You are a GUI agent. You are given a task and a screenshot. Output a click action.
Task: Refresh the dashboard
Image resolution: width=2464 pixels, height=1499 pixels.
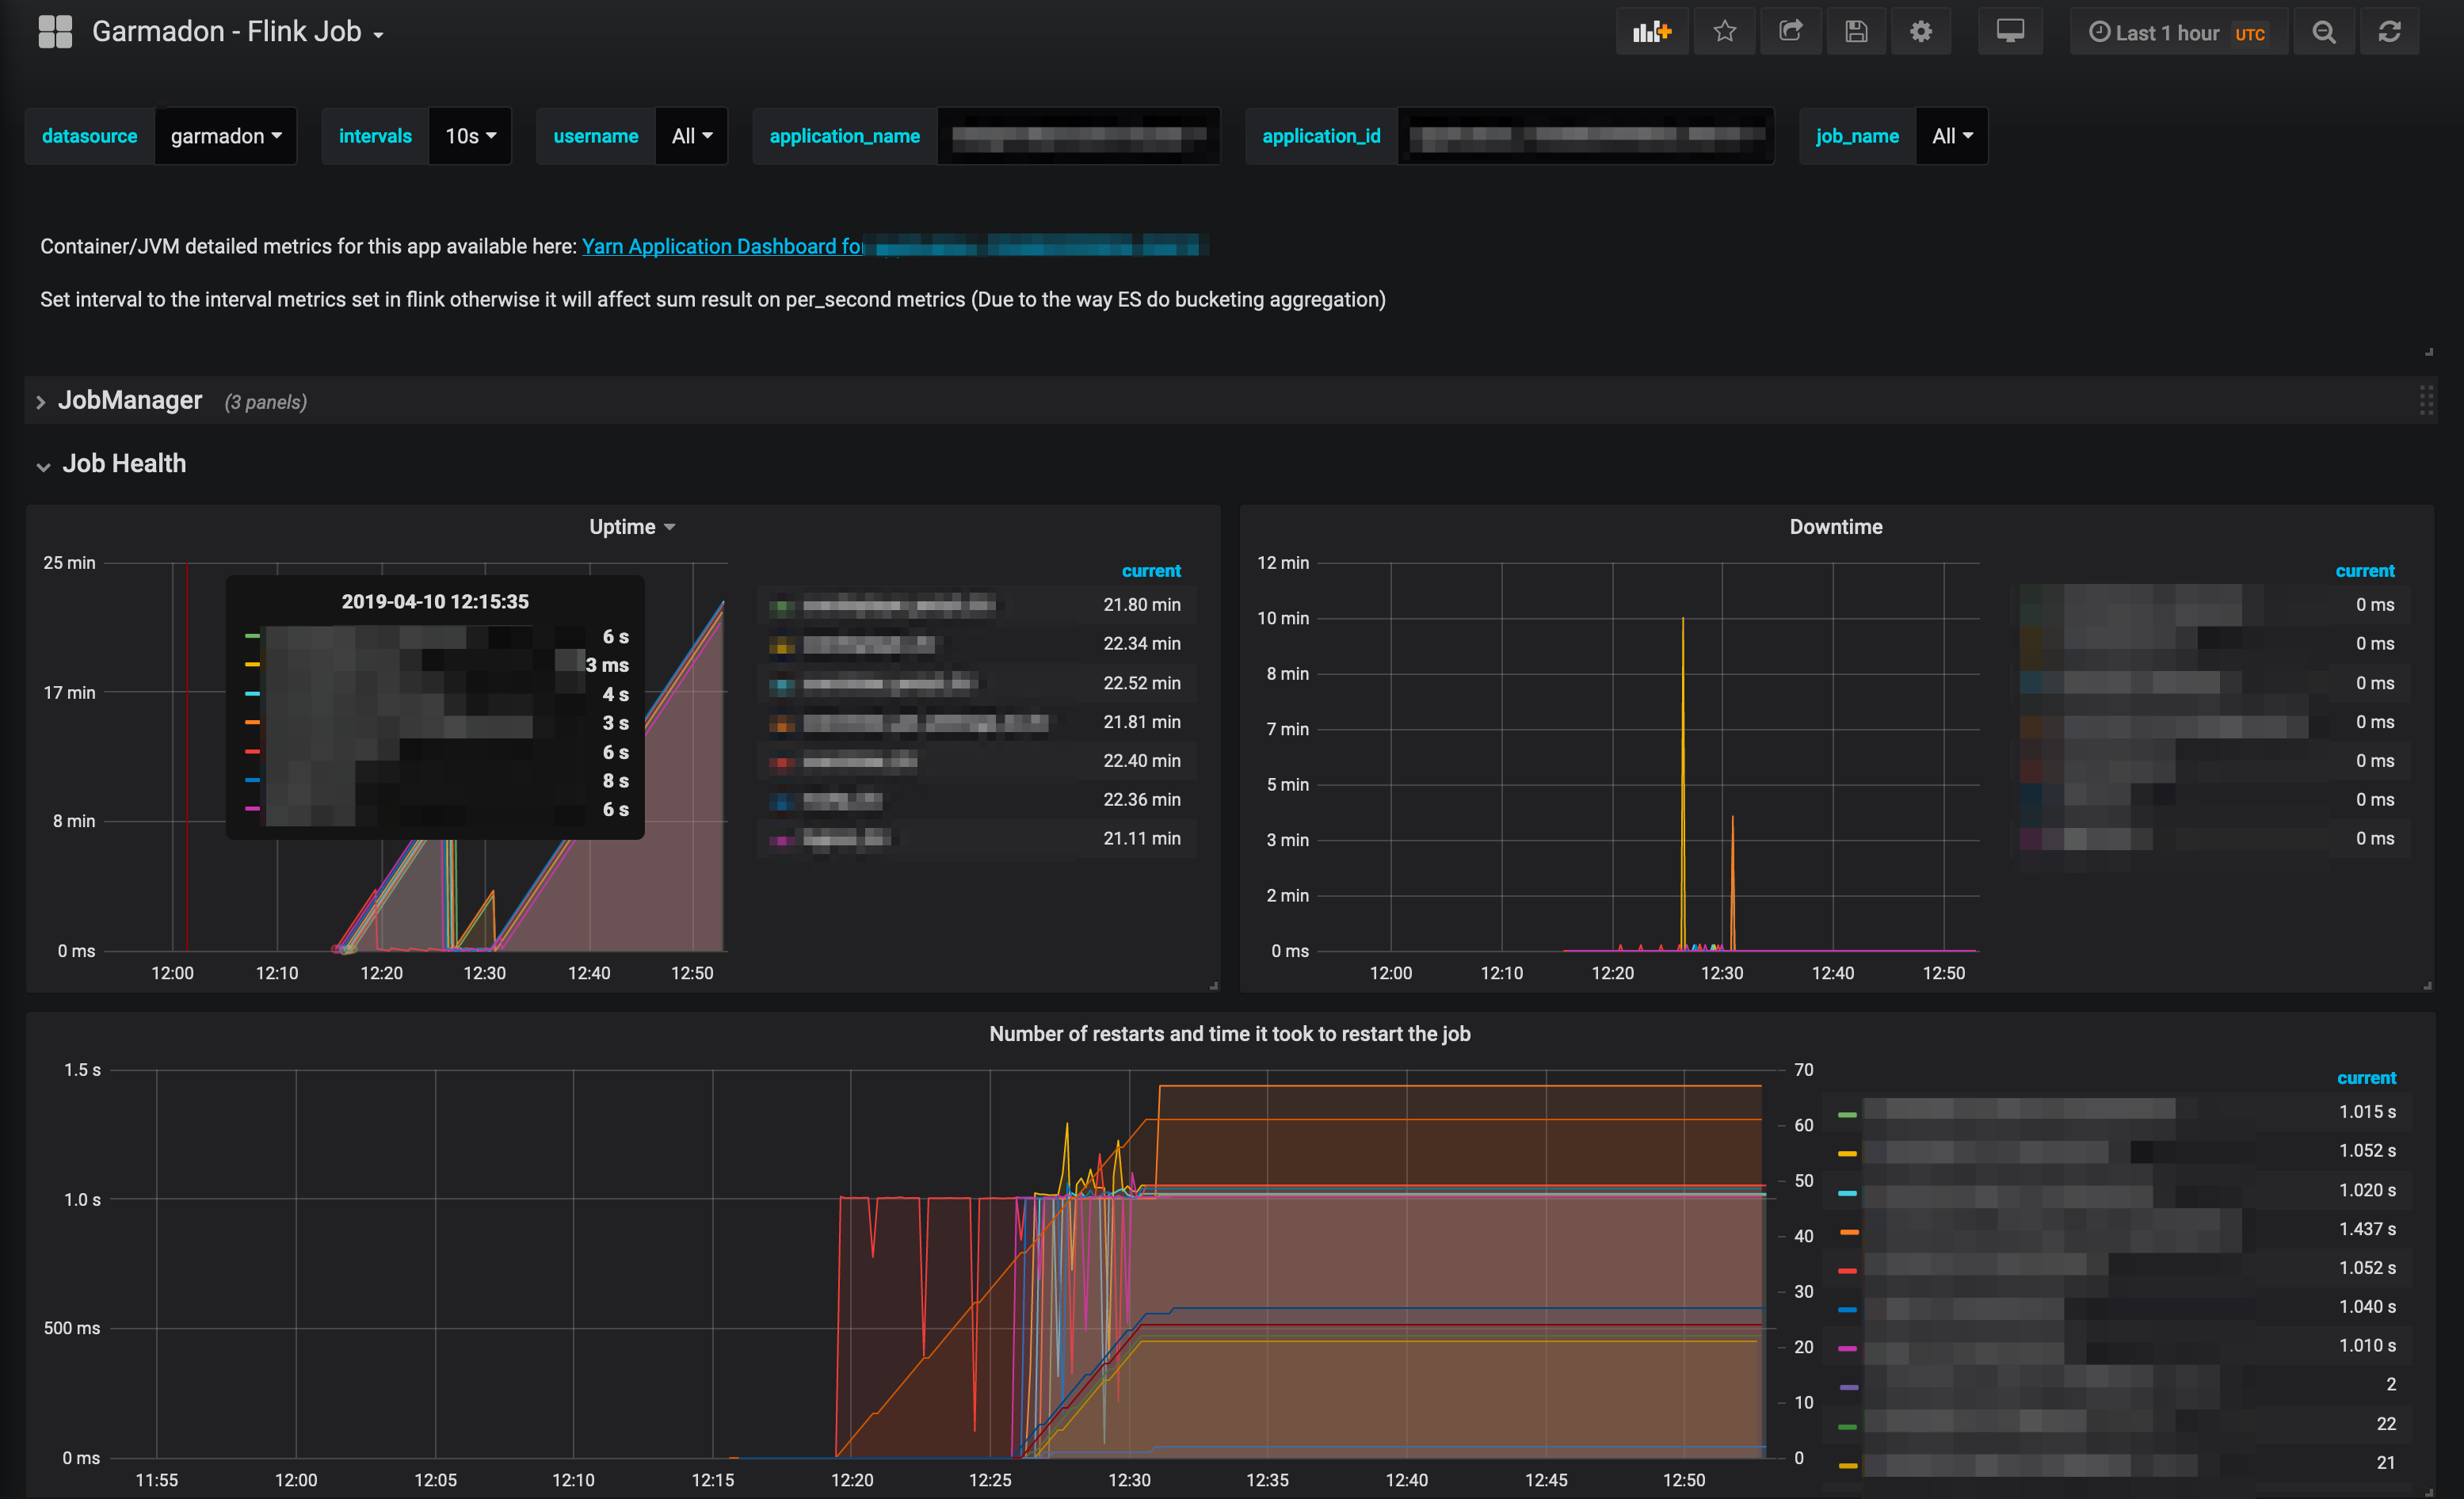(x=2389, y=32)
